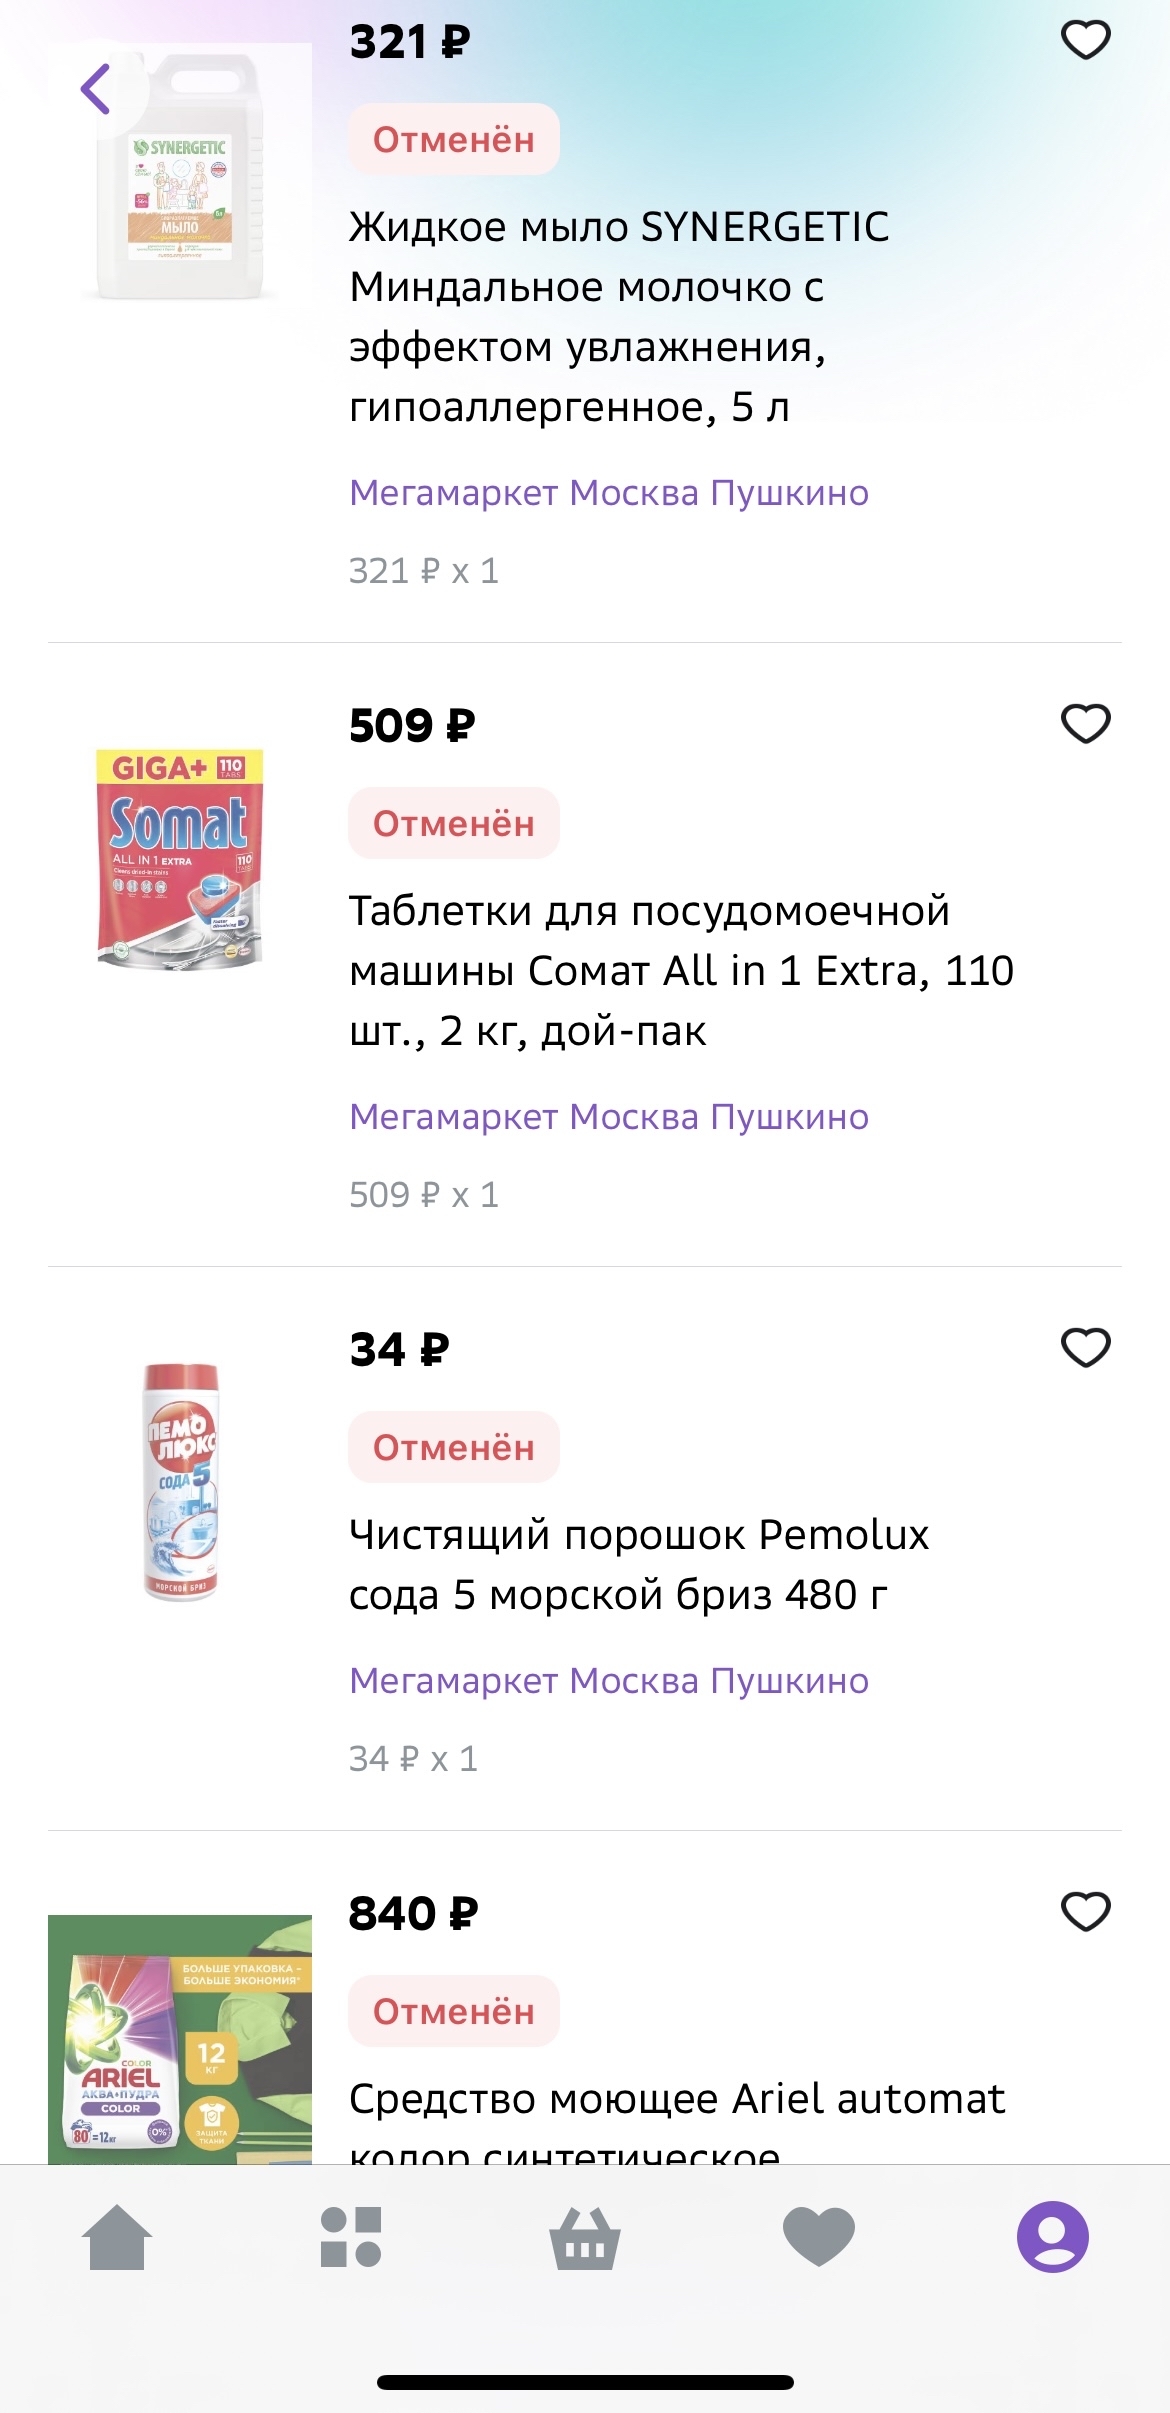Viewport: 1170px width, 2413px height.
Task: Open seller link under SYNERGETIC soap
Action: point(608,493)
